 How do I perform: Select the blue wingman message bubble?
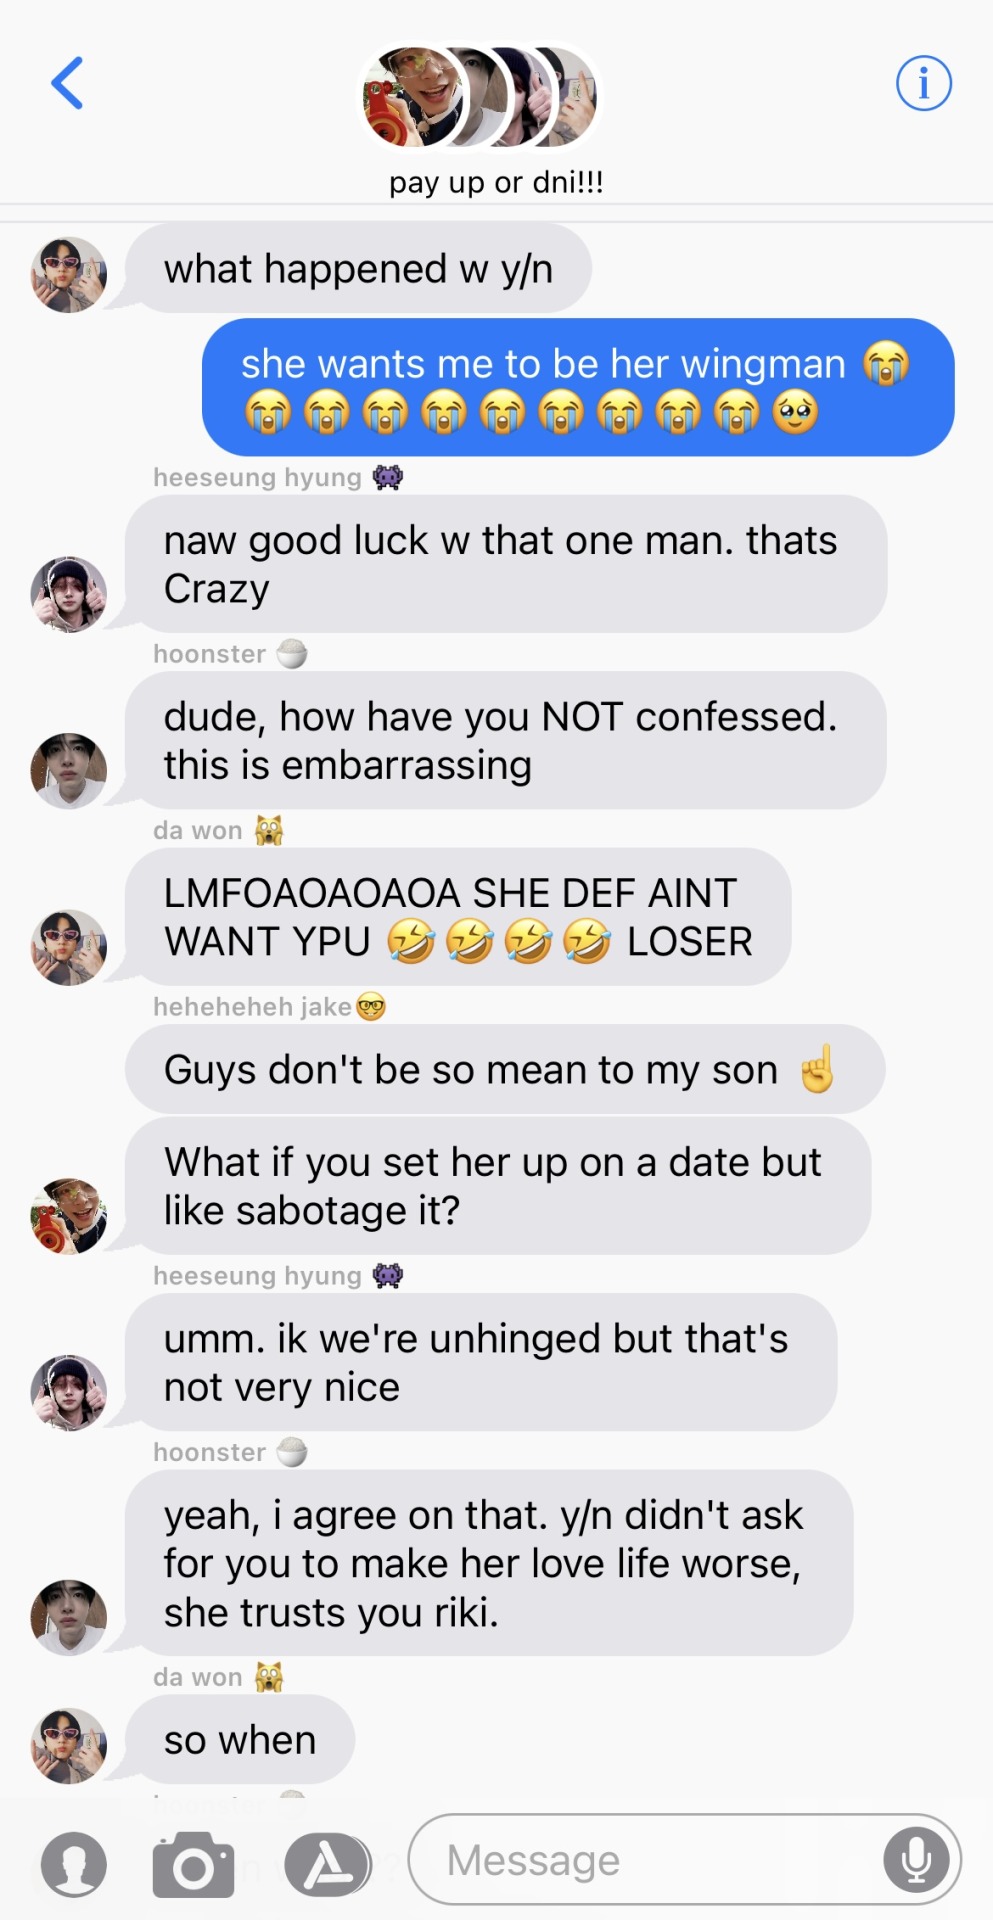pos(578,388)
